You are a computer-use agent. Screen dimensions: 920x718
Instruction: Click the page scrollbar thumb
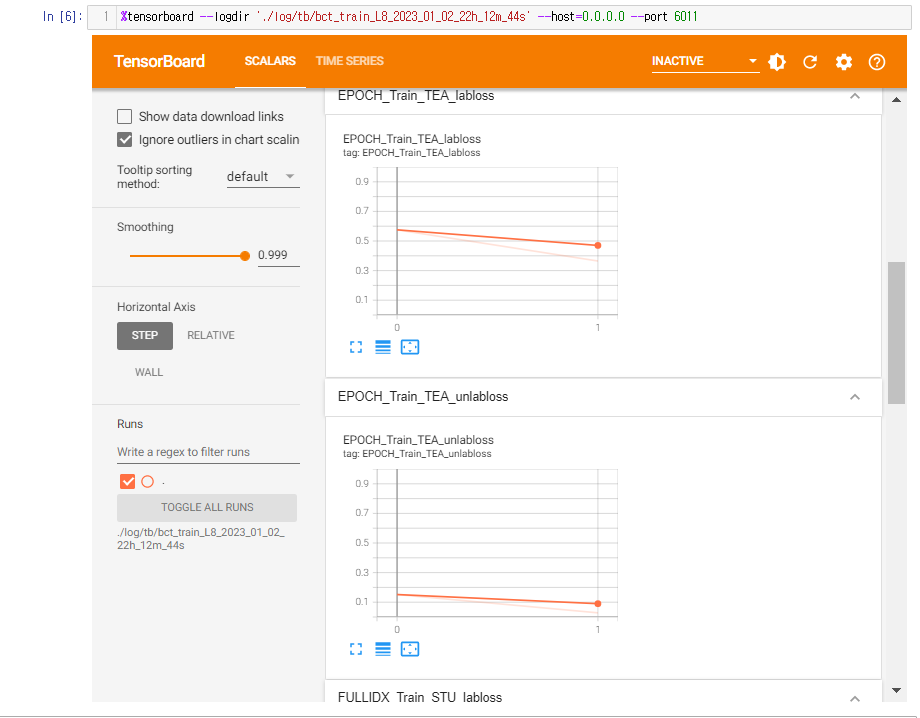click(x=897, y=333)
